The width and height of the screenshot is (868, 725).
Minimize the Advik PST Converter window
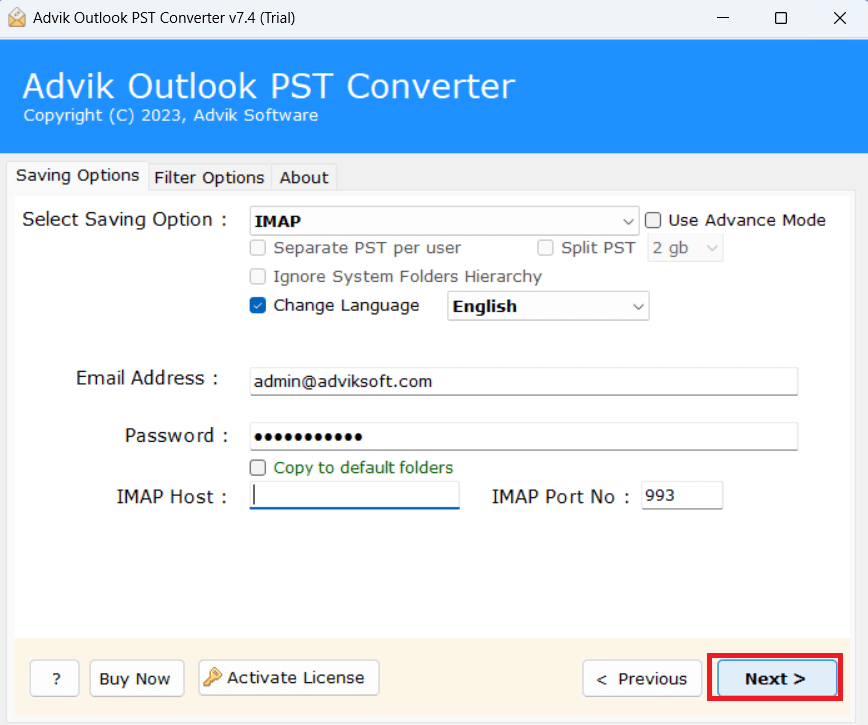click(722, 18)
